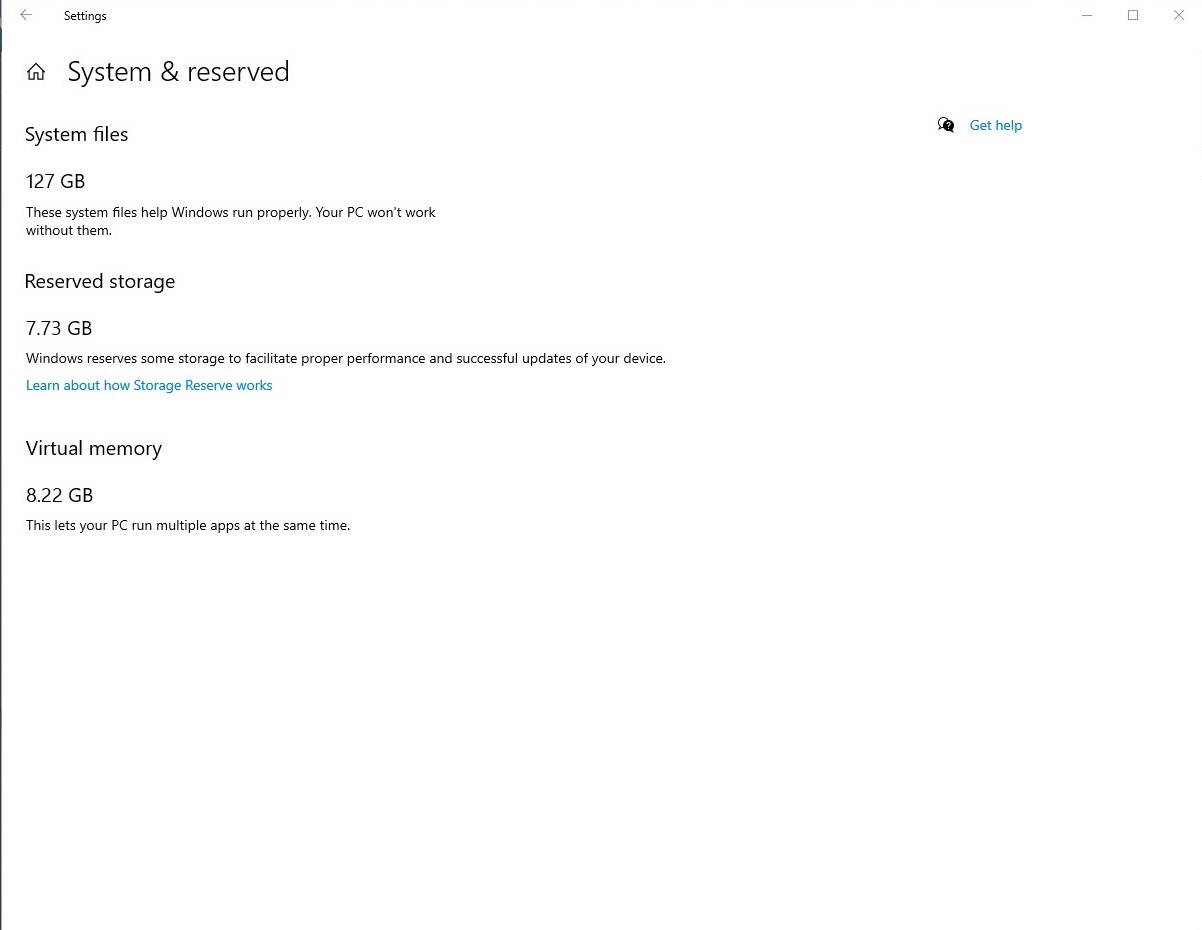This screenshot has height=930, width=1202.
Task: Click the System files heading
Action: coord(77,134)
